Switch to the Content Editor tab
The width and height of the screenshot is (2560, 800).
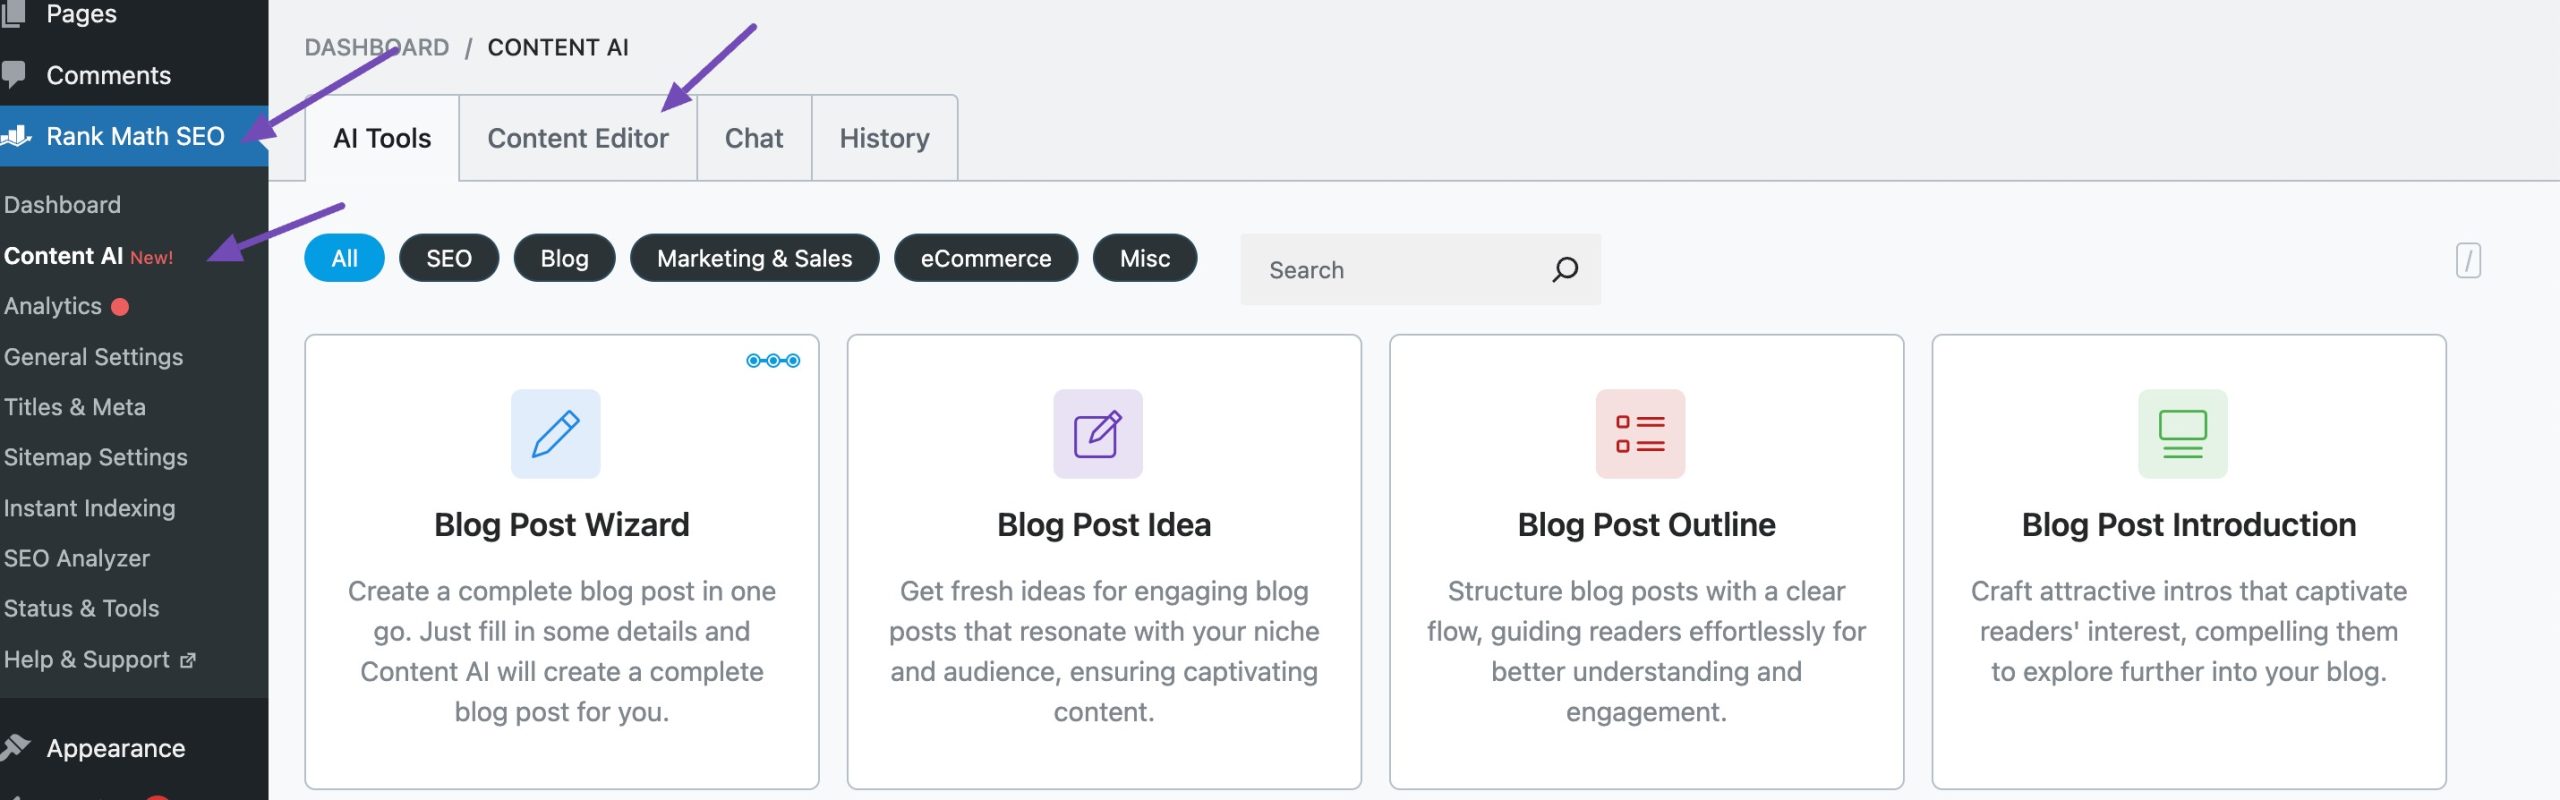(x=577, y=138)
